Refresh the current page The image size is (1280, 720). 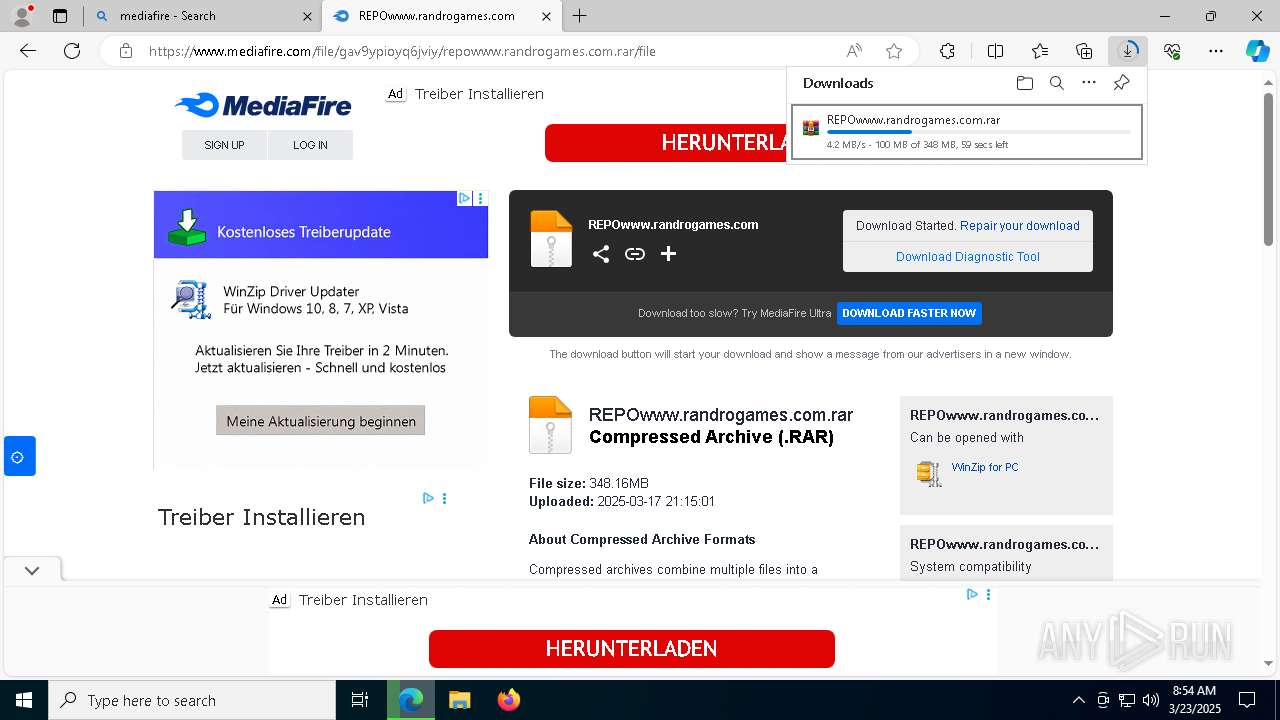[x=72, y=51]
